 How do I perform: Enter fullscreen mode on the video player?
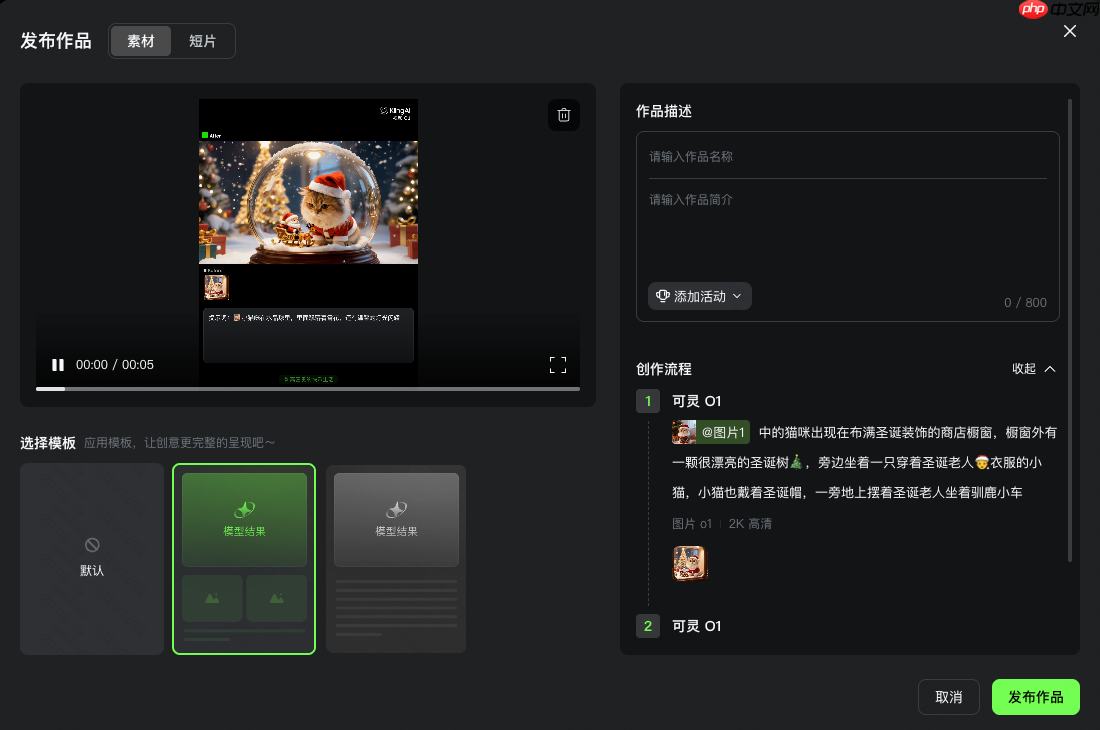coord(558,364)
